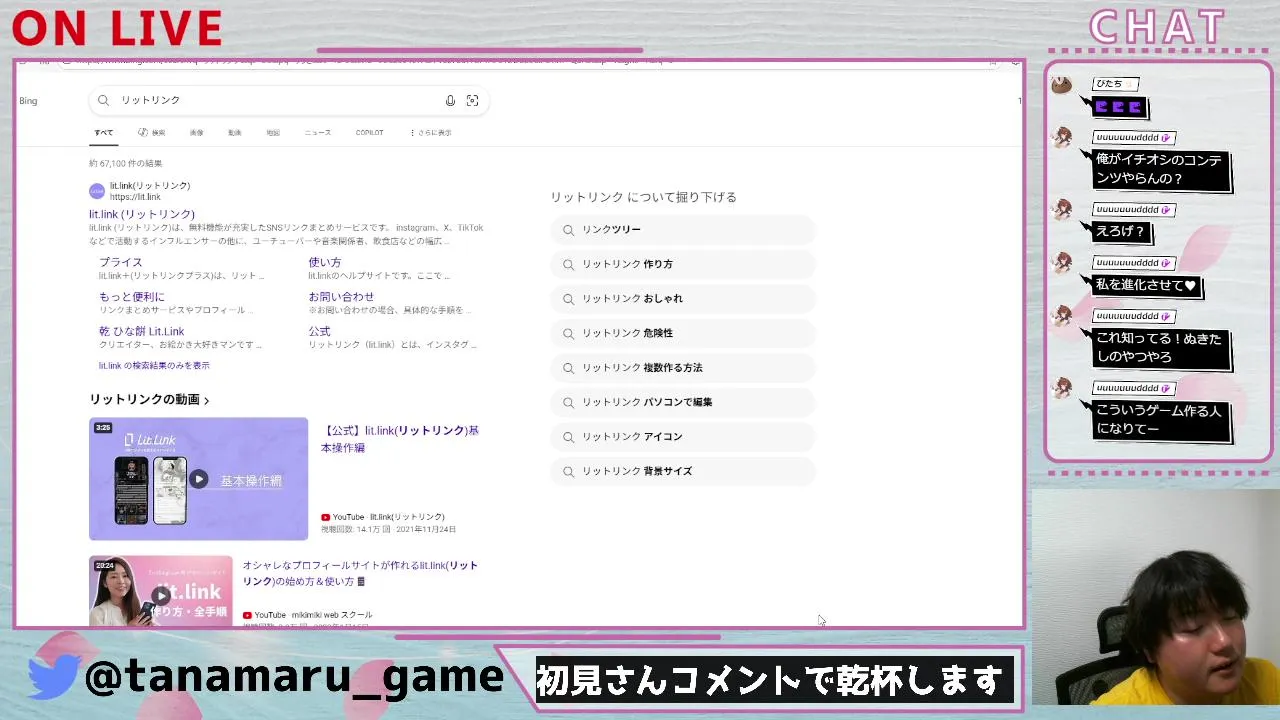Select リットリンク 背景サイズ related search

click(x=683, y=471)
